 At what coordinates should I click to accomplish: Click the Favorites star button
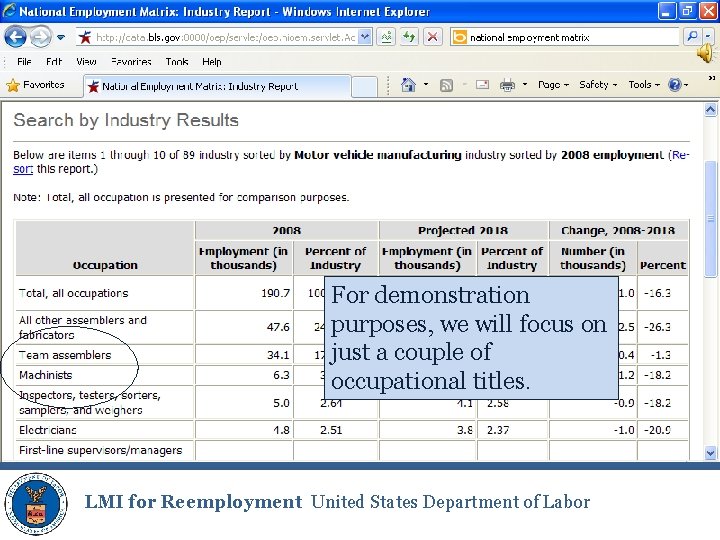point(35,85)
